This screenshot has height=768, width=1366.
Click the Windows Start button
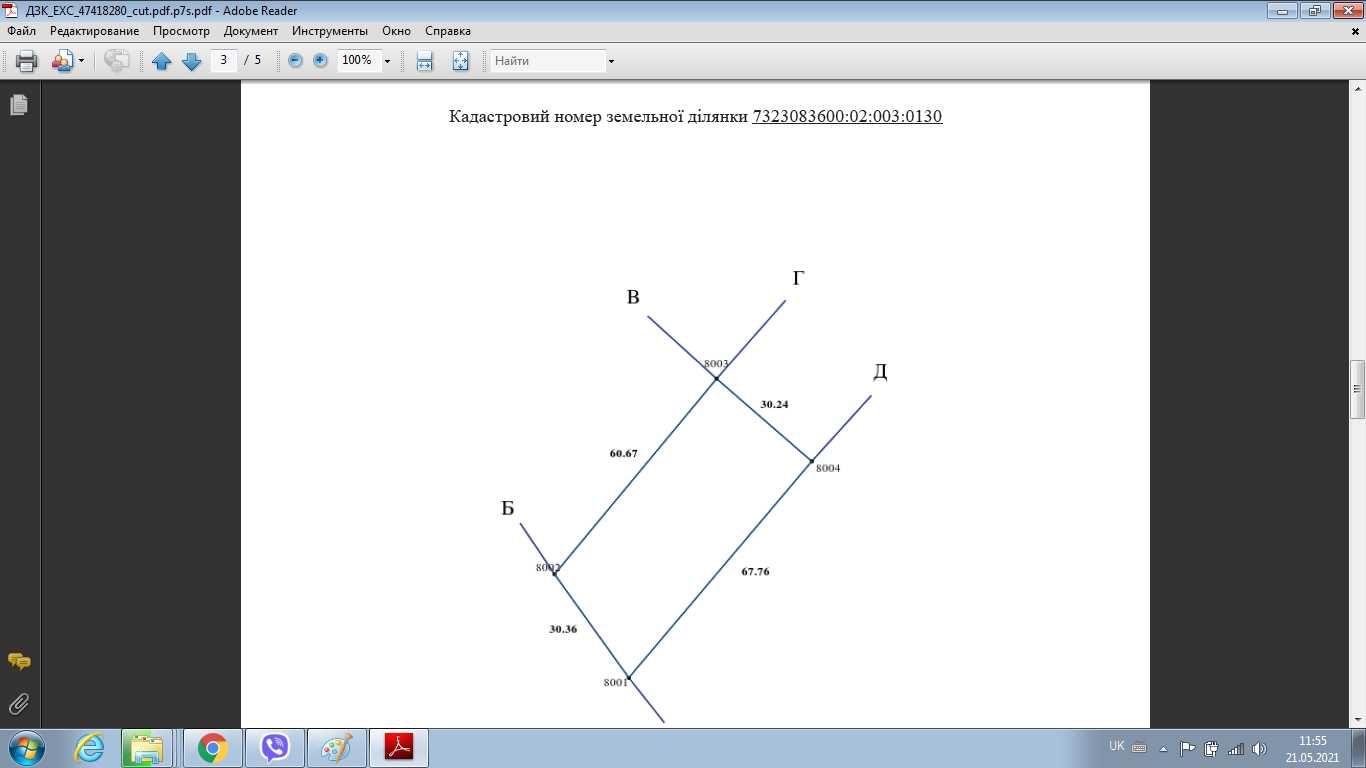tap(26, 748)
